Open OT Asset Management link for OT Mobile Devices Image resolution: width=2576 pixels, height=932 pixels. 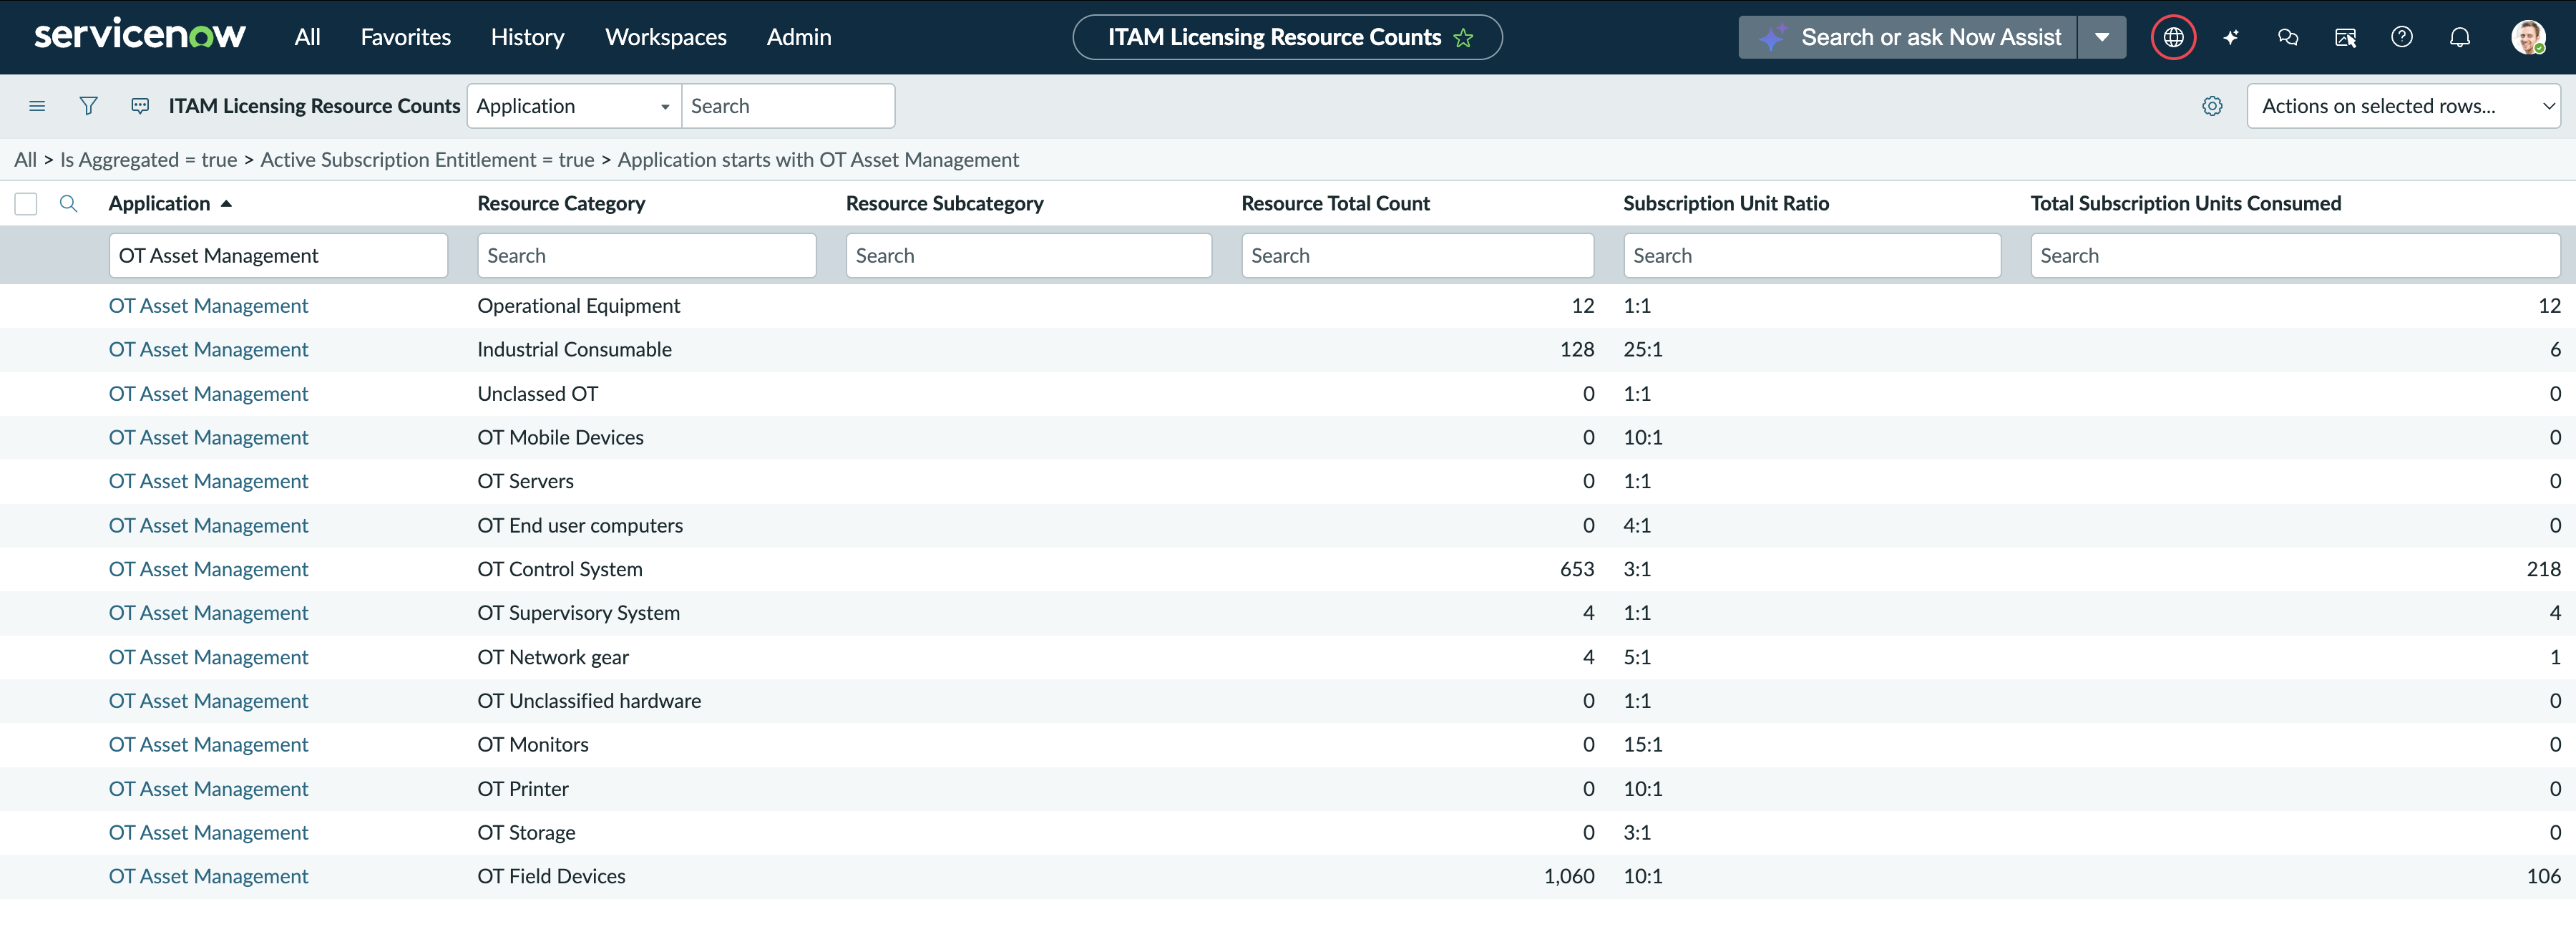pos(208,438)
